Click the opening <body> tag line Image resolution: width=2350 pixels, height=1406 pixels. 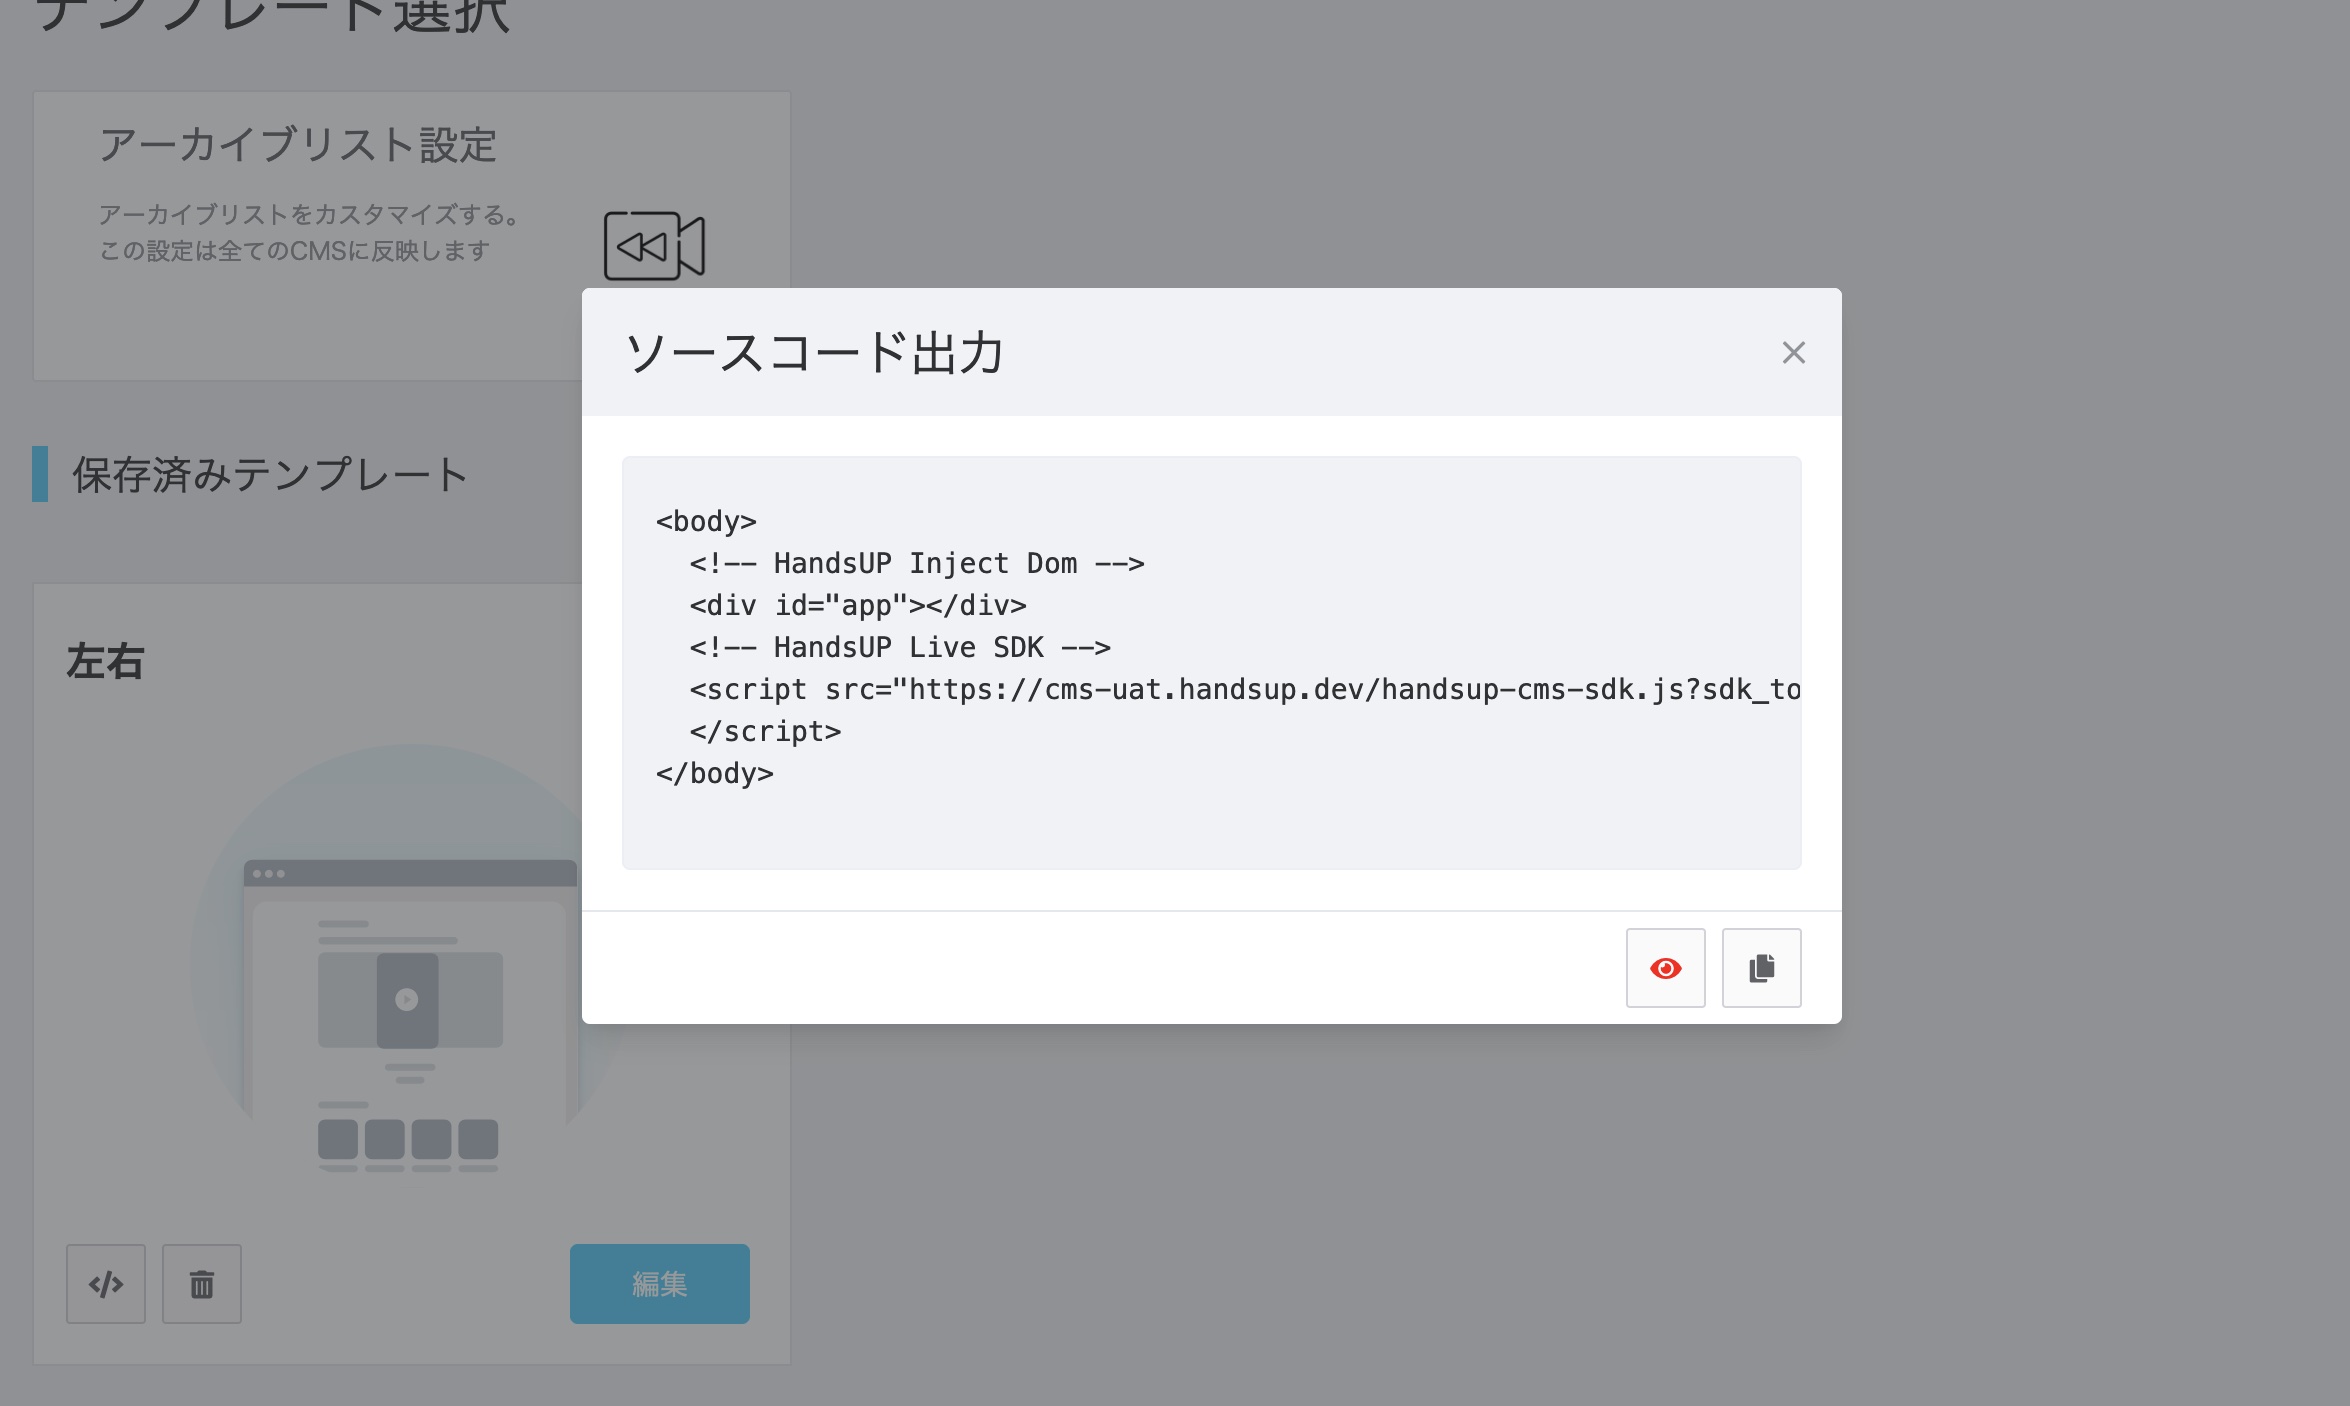706,522
